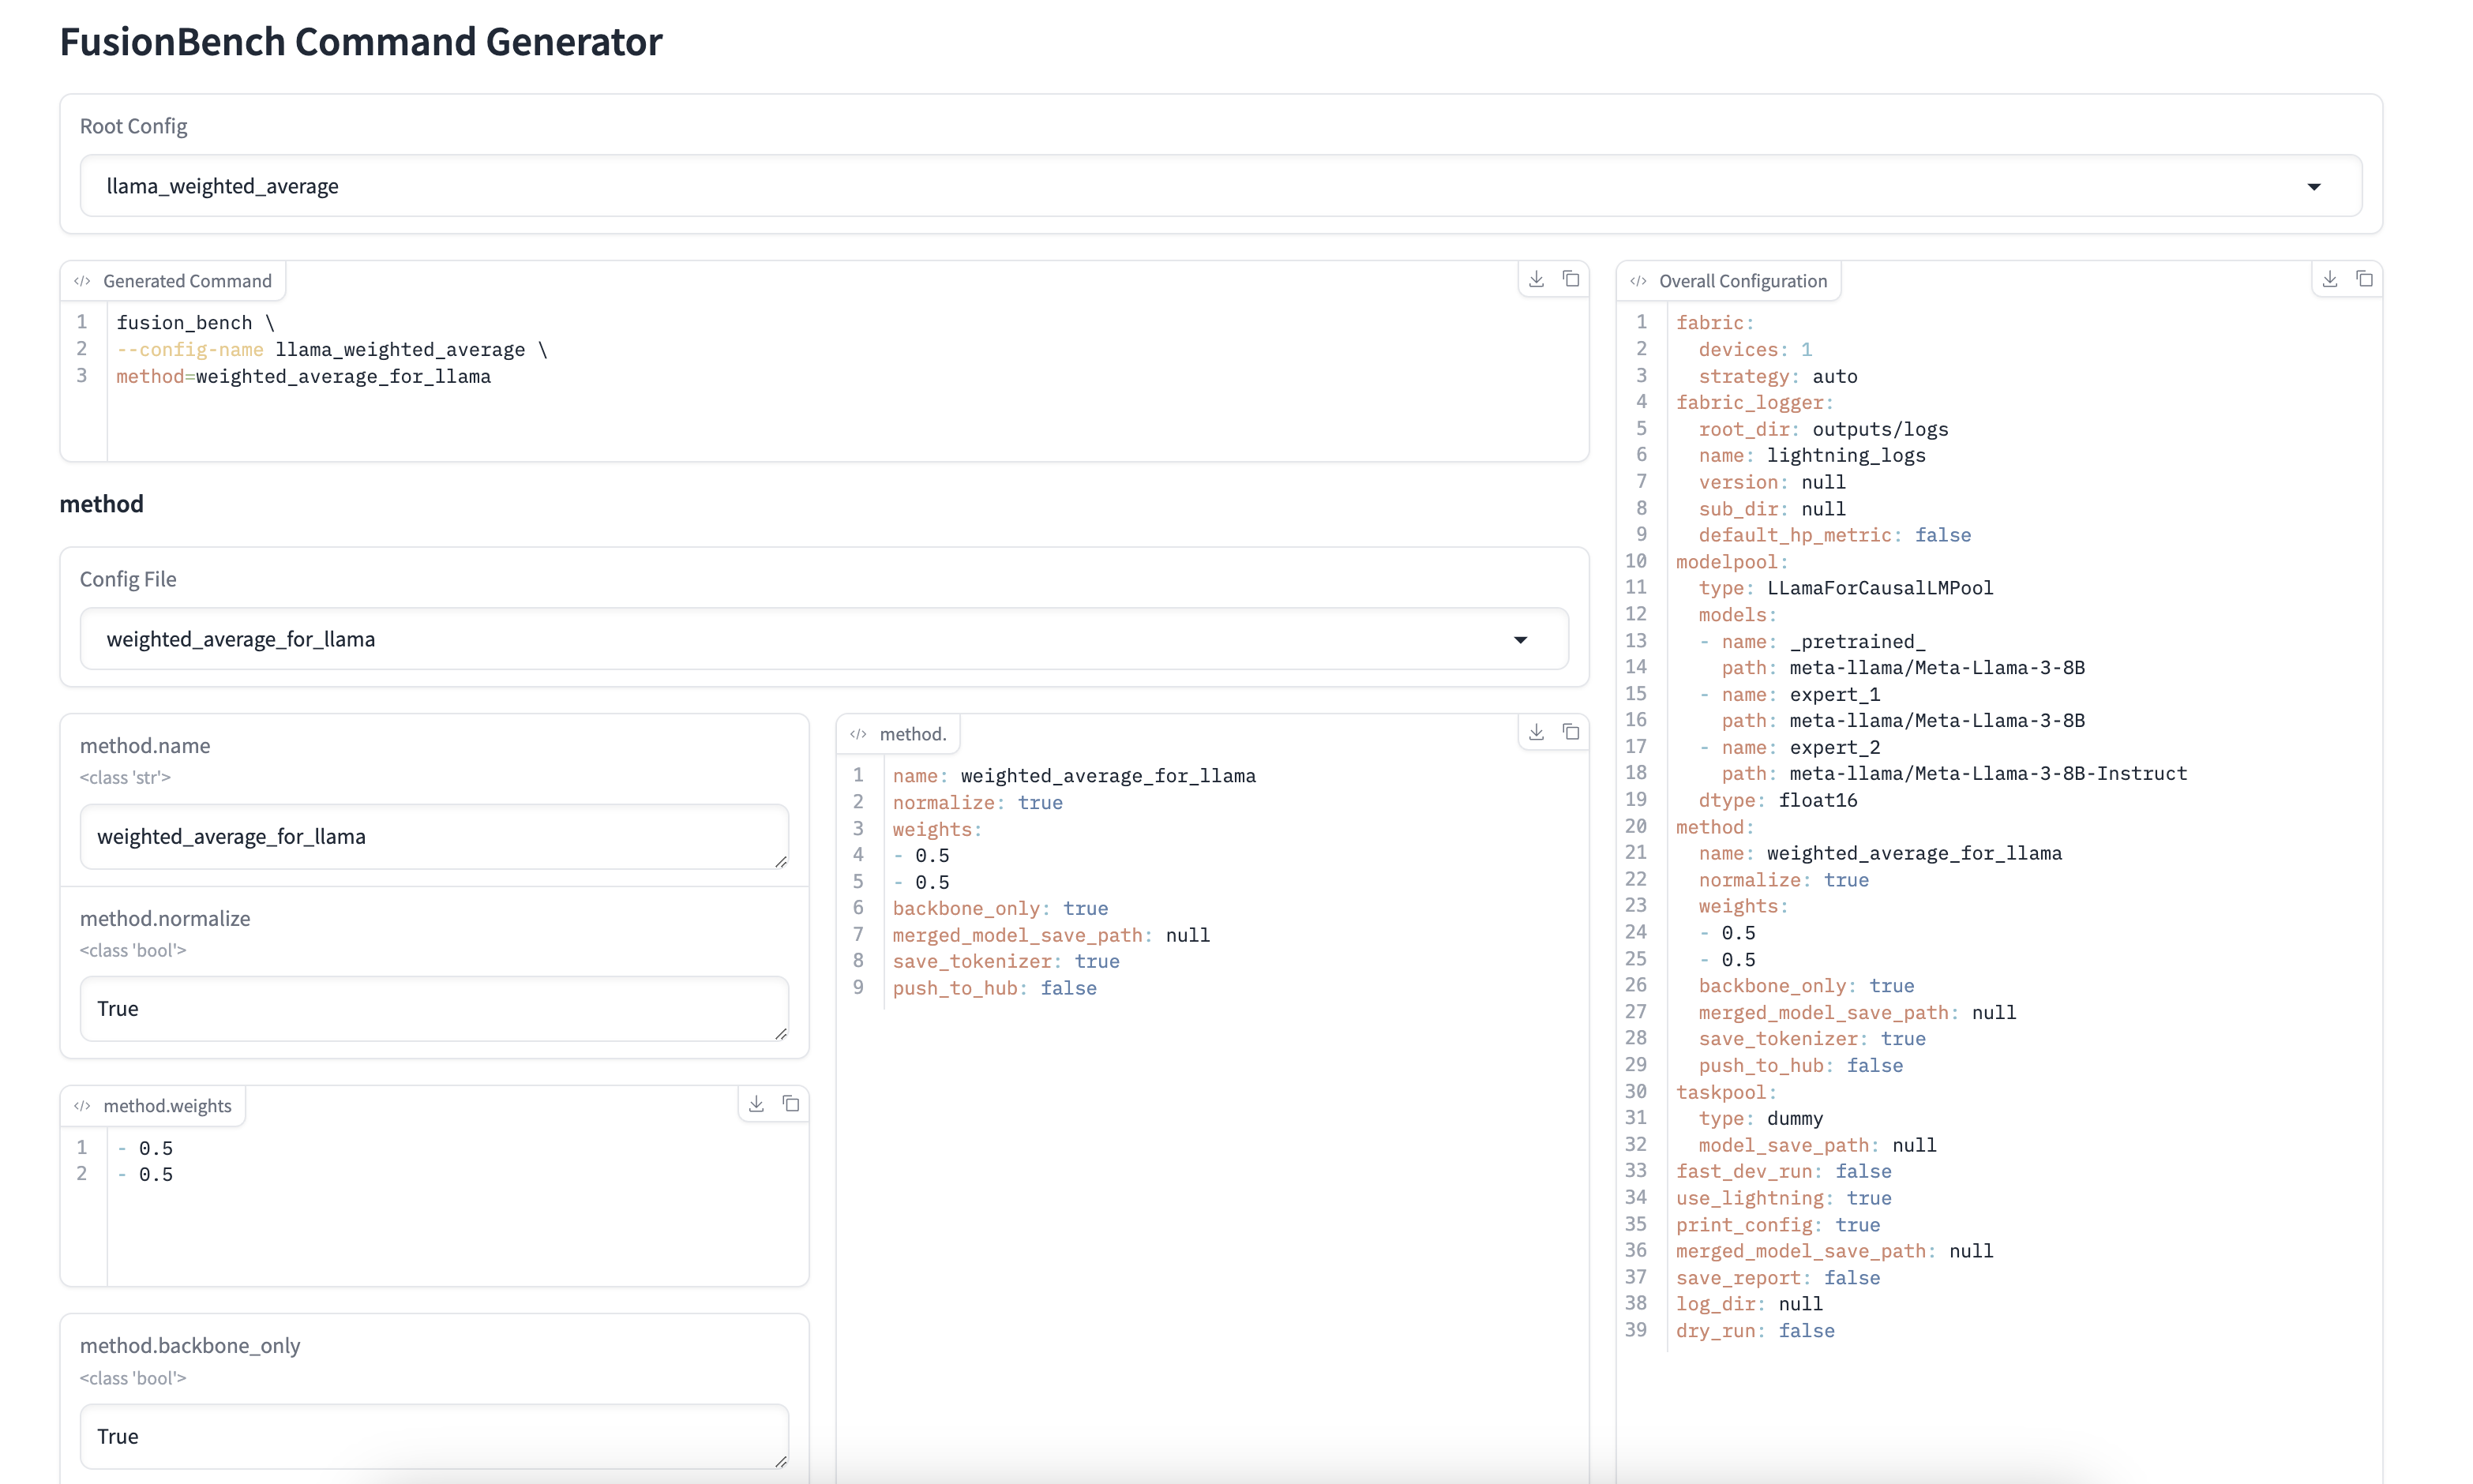This screenshot has width=2473, height=1484.
Task: Click the method section heading
Action: pos(101,503)
